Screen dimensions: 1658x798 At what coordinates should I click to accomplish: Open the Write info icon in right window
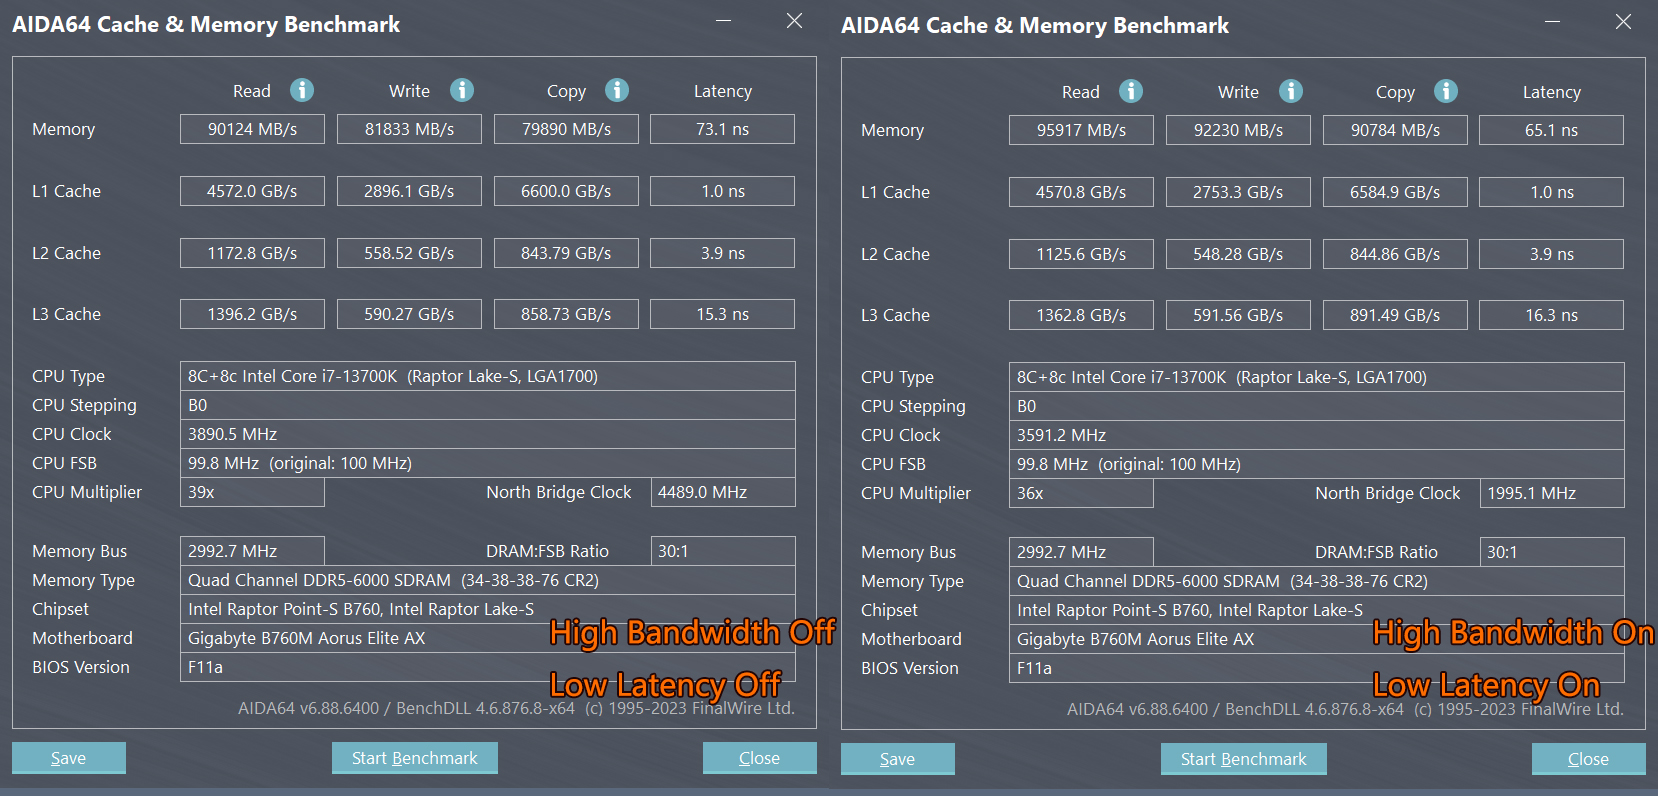(1291, 91)
